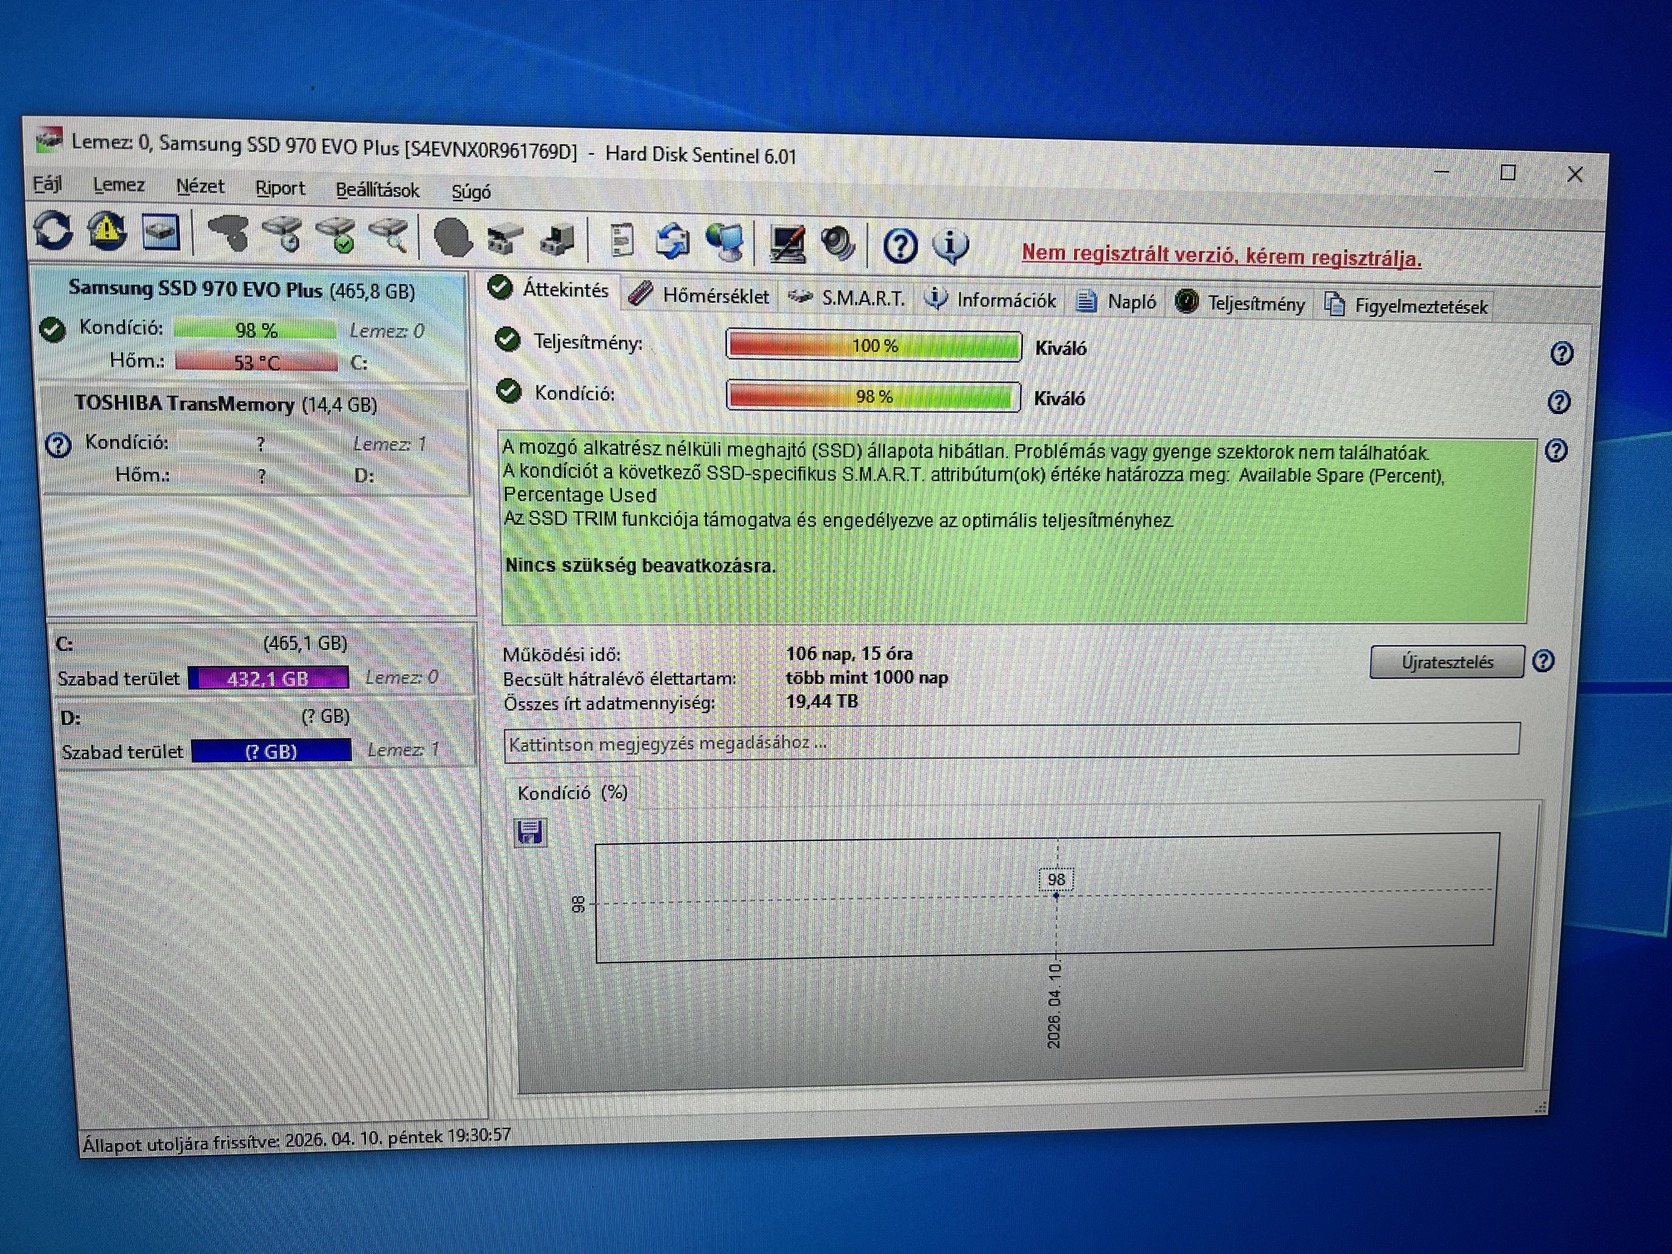Click the Teljesítmény 100 % progress bar
The height and width of the screenshot is (1254, 1672).
pyautogui.click(x=874, y=346)
